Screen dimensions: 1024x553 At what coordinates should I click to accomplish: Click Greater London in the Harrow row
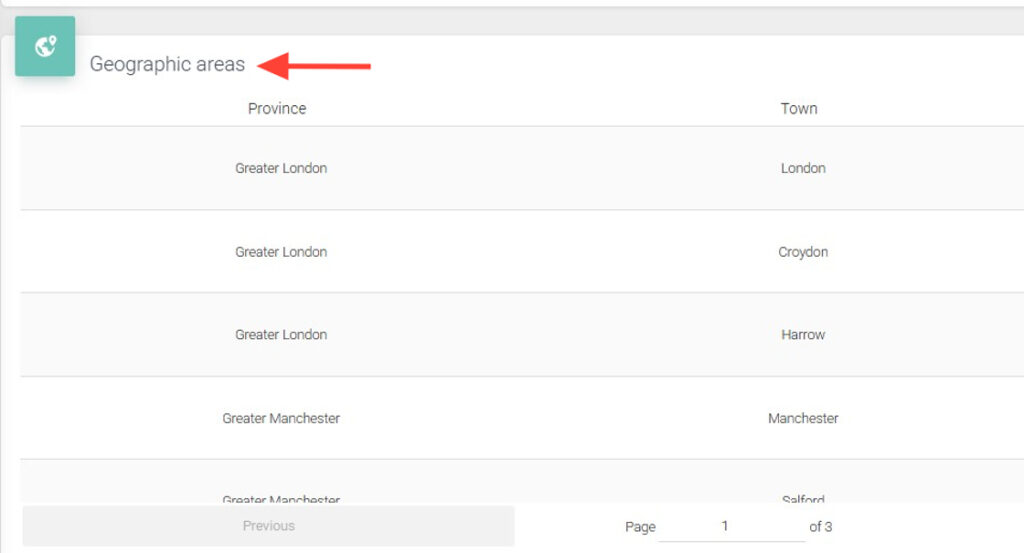281,335
